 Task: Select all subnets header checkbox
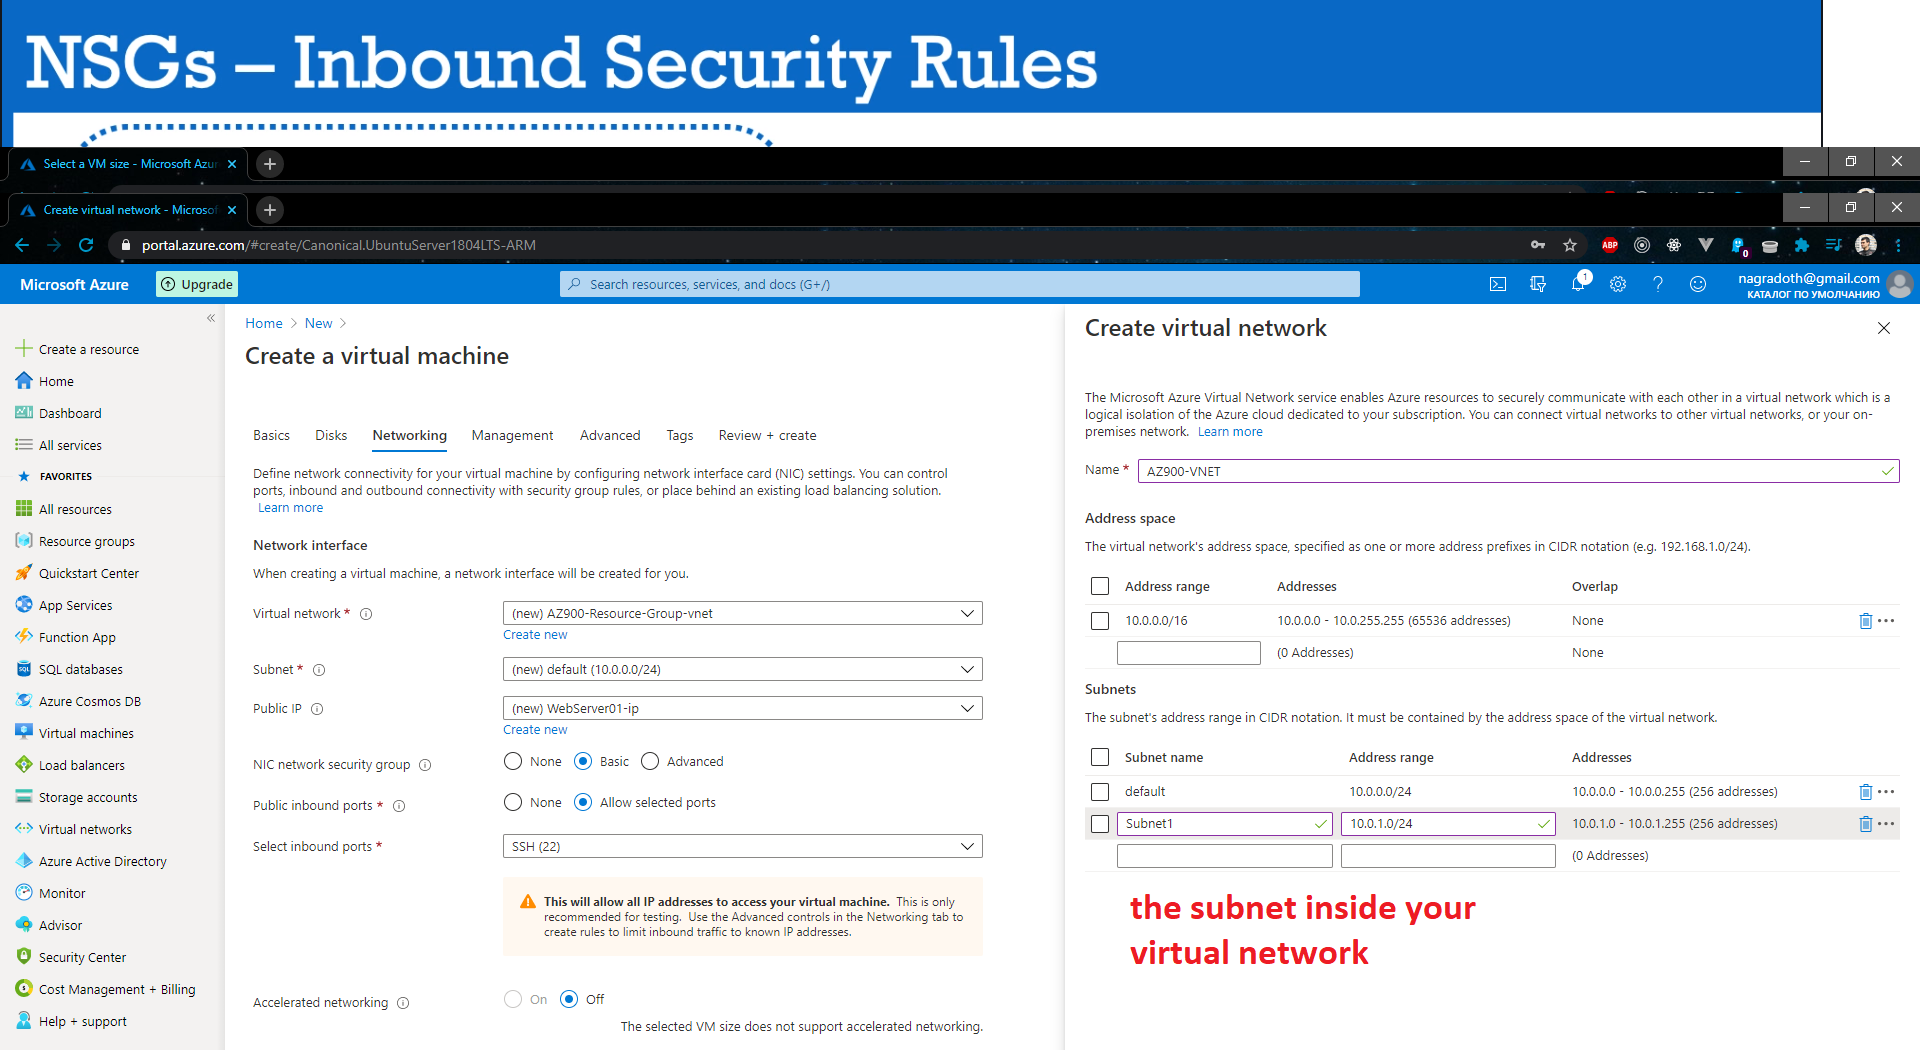click(1100, 757)
